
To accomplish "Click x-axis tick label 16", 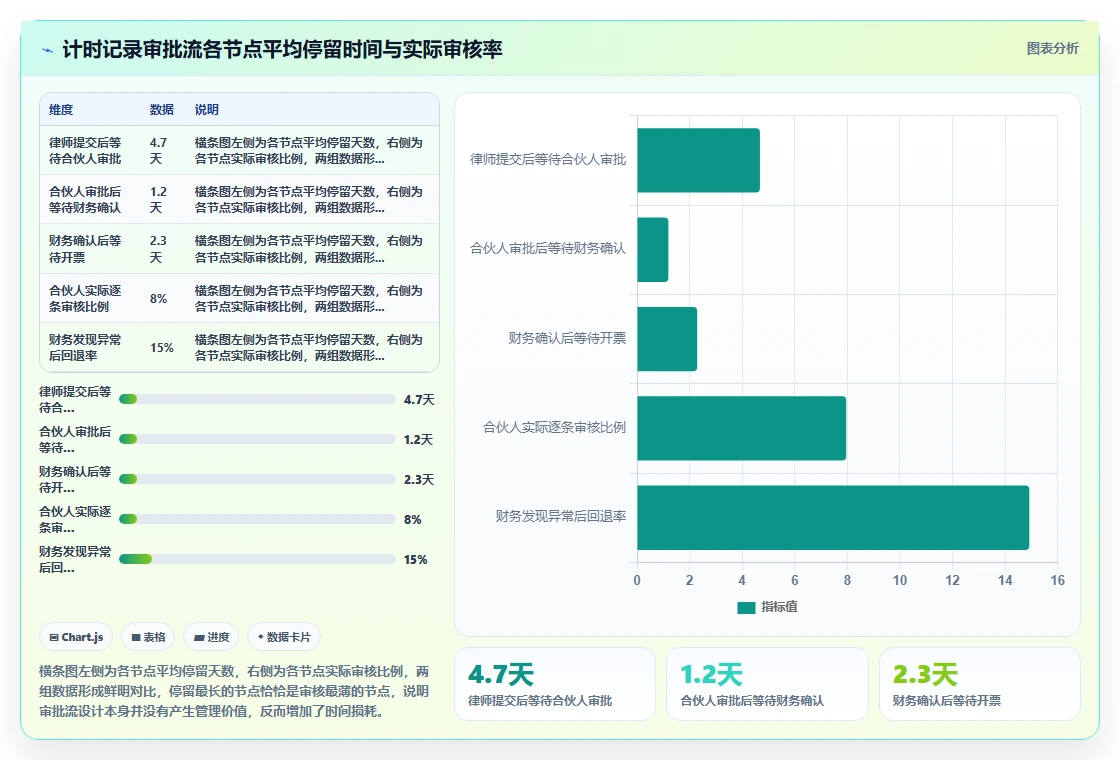I will (x=1057, y=580).
